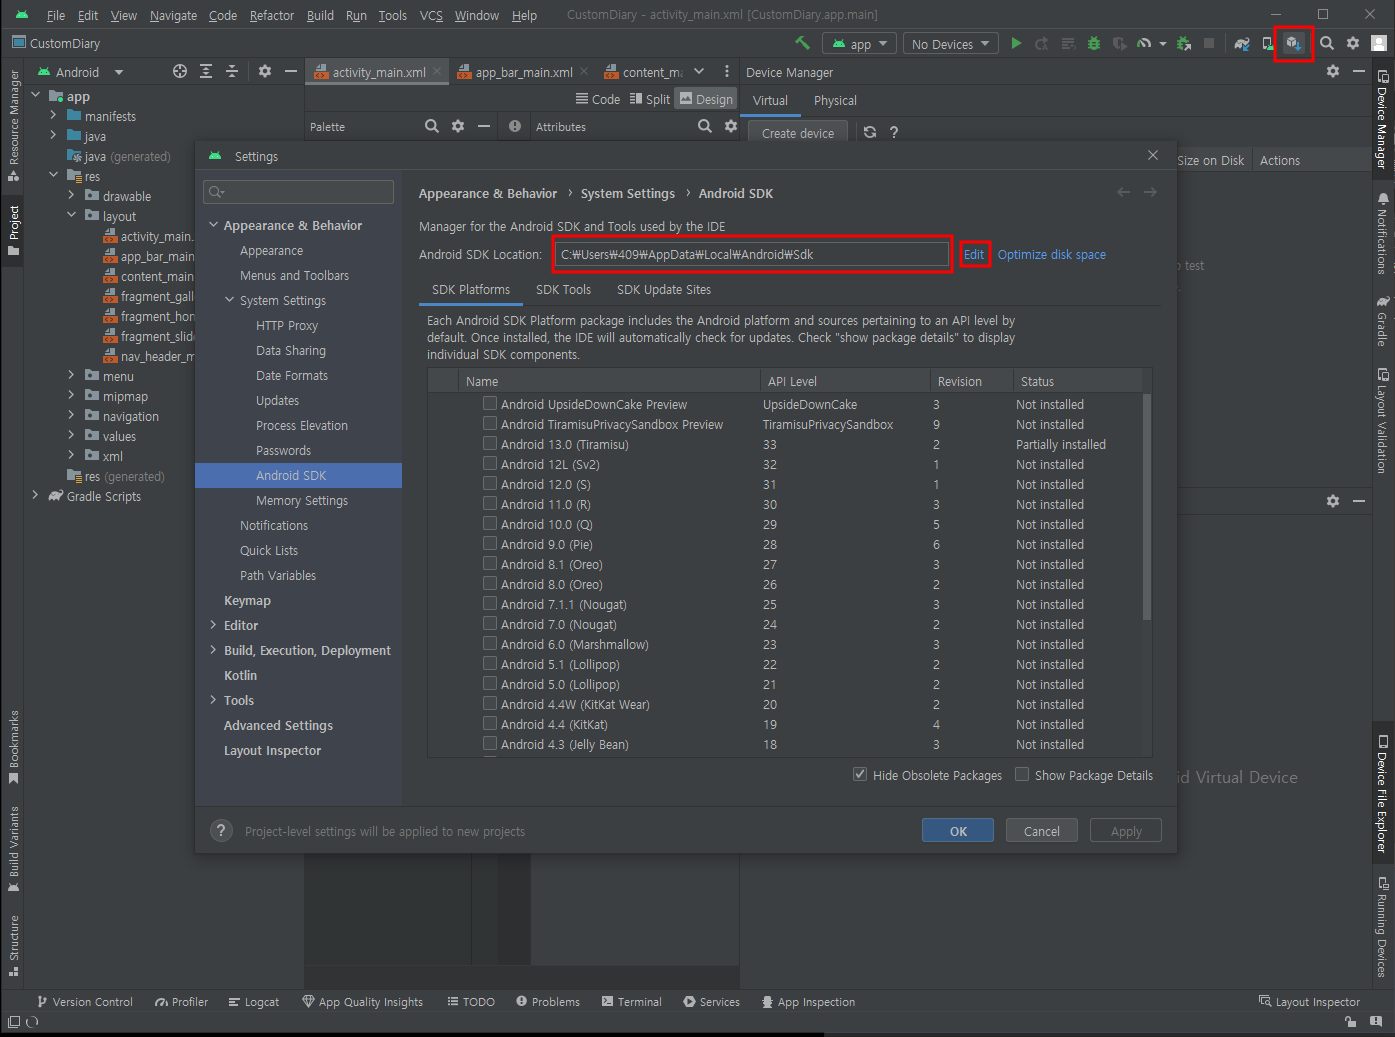Screen dimensions: 1395x1037
Task: Open the Device Manager toolbar icon
Action: click(1268, 43)
